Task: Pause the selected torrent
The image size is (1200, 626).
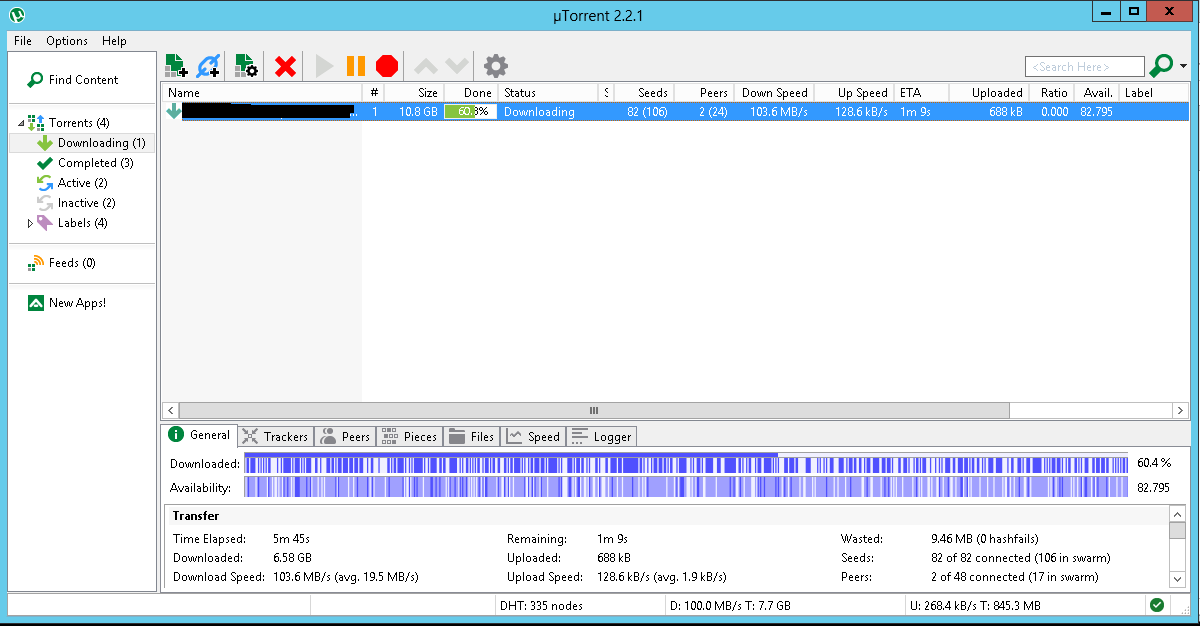Action: (x=355, y=66)
